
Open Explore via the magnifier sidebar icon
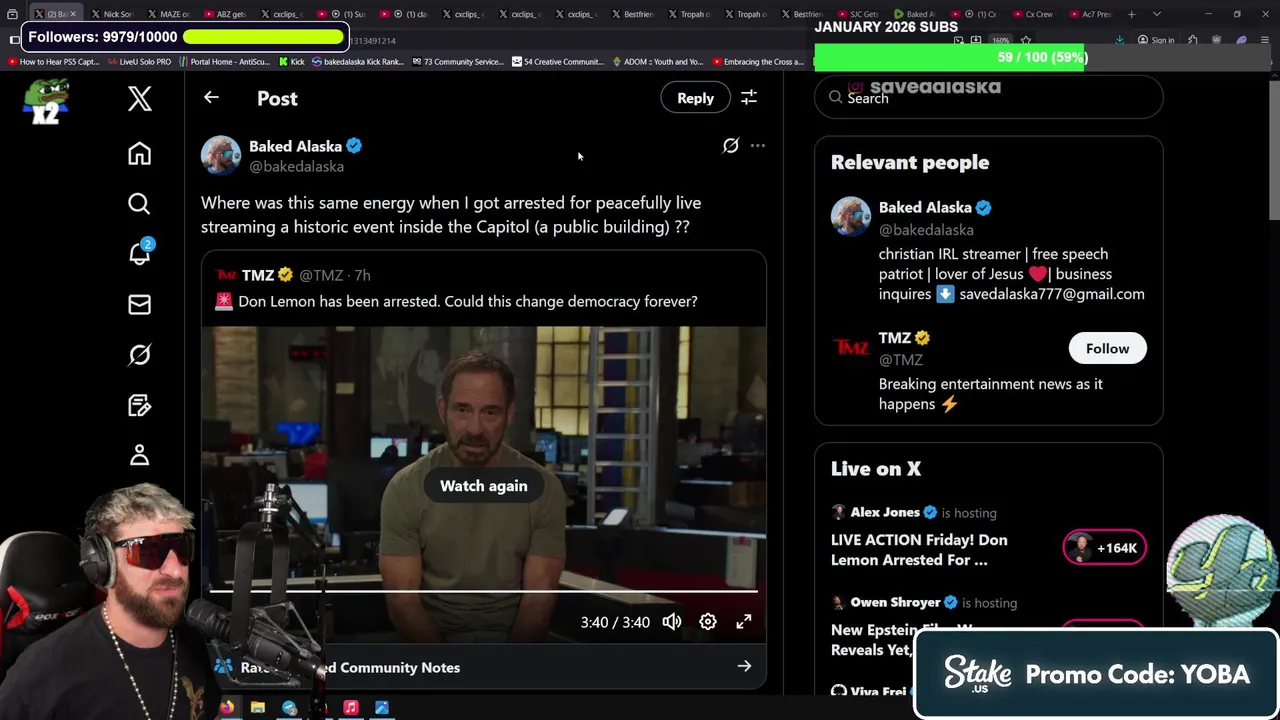(x=139, y=204)
